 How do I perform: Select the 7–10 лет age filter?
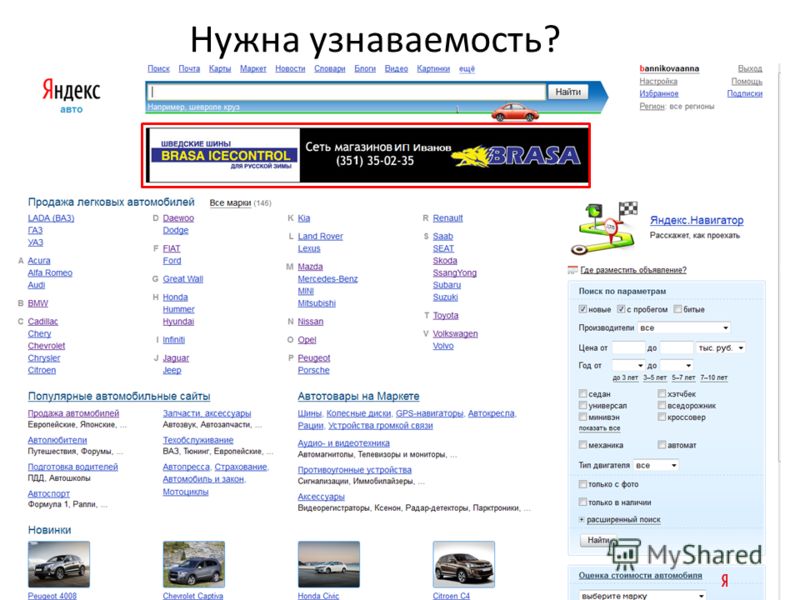[x=714, y=378]
